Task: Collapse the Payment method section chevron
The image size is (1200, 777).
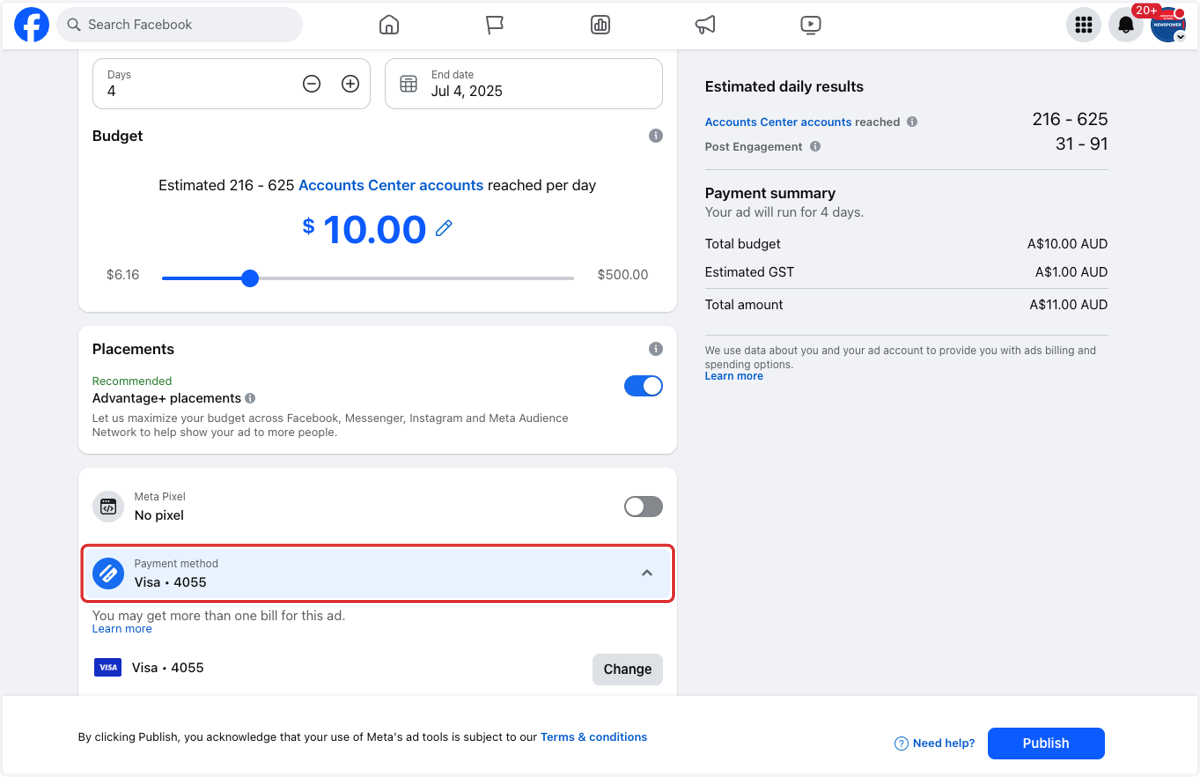Action: click(x=647, y=573)
